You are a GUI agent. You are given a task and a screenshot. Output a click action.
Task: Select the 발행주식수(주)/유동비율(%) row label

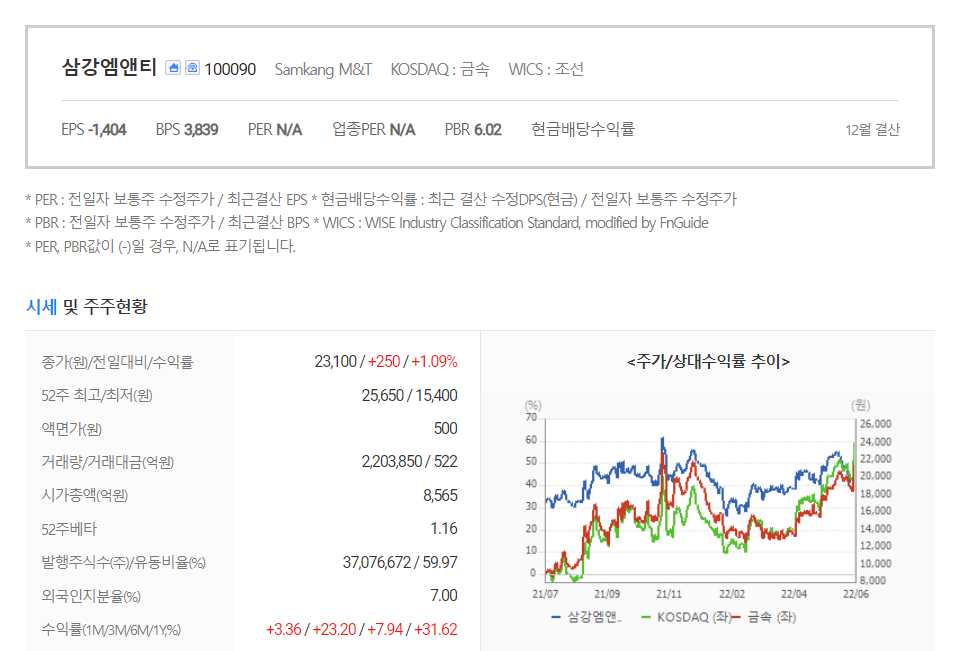(x=123, y=563)
